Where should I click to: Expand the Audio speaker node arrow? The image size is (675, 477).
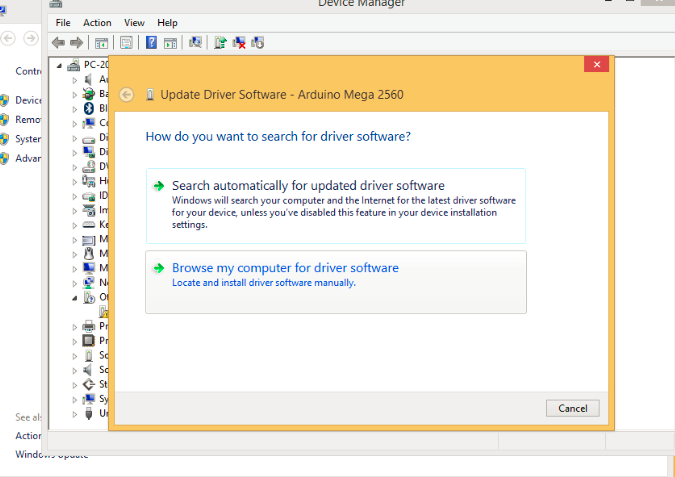tap(75, 80)
